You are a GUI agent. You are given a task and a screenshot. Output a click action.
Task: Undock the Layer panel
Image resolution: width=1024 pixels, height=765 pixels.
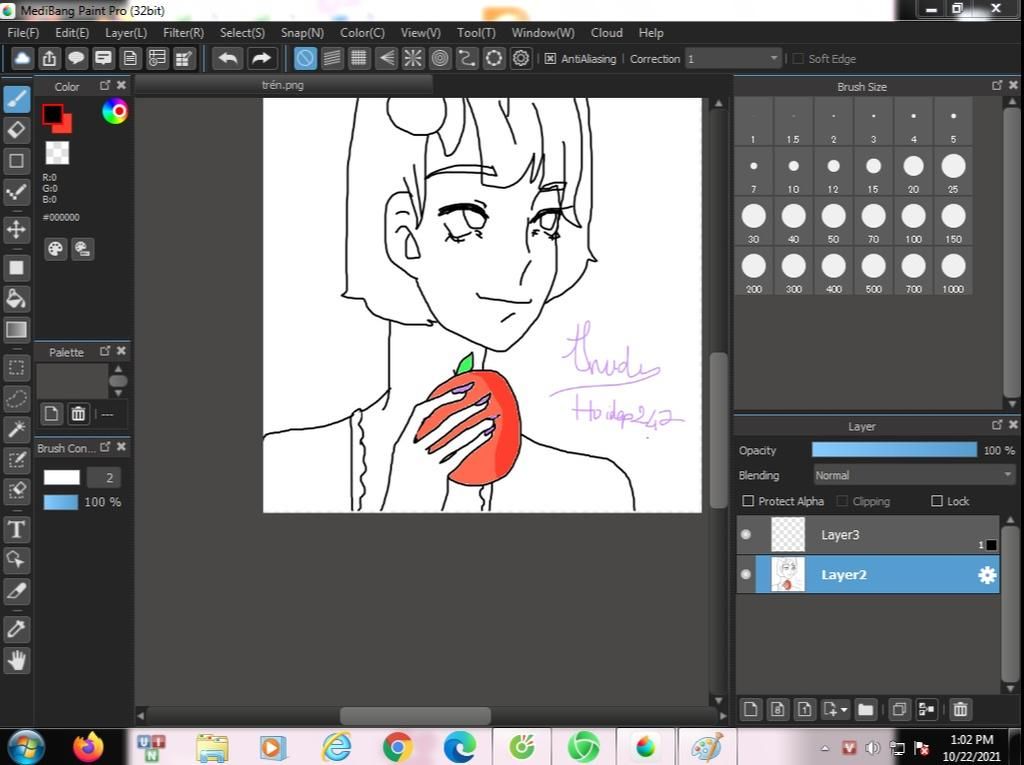pyautogui.click(x=997, y=425)
